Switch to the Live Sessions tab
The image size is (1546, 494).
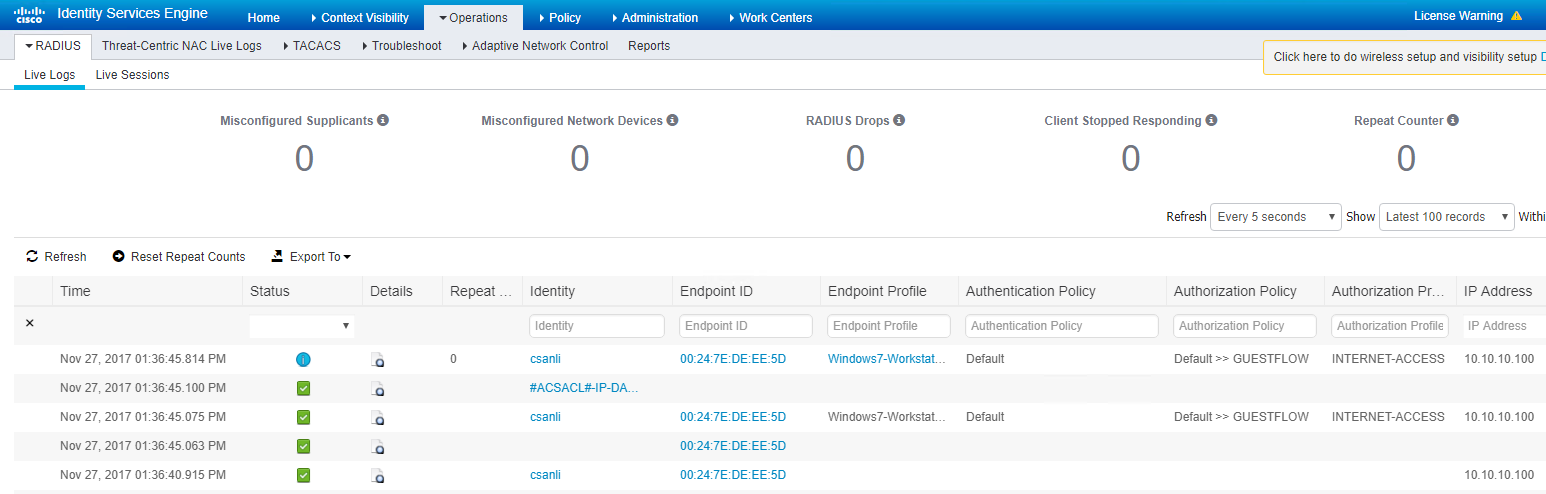[132, 75]
